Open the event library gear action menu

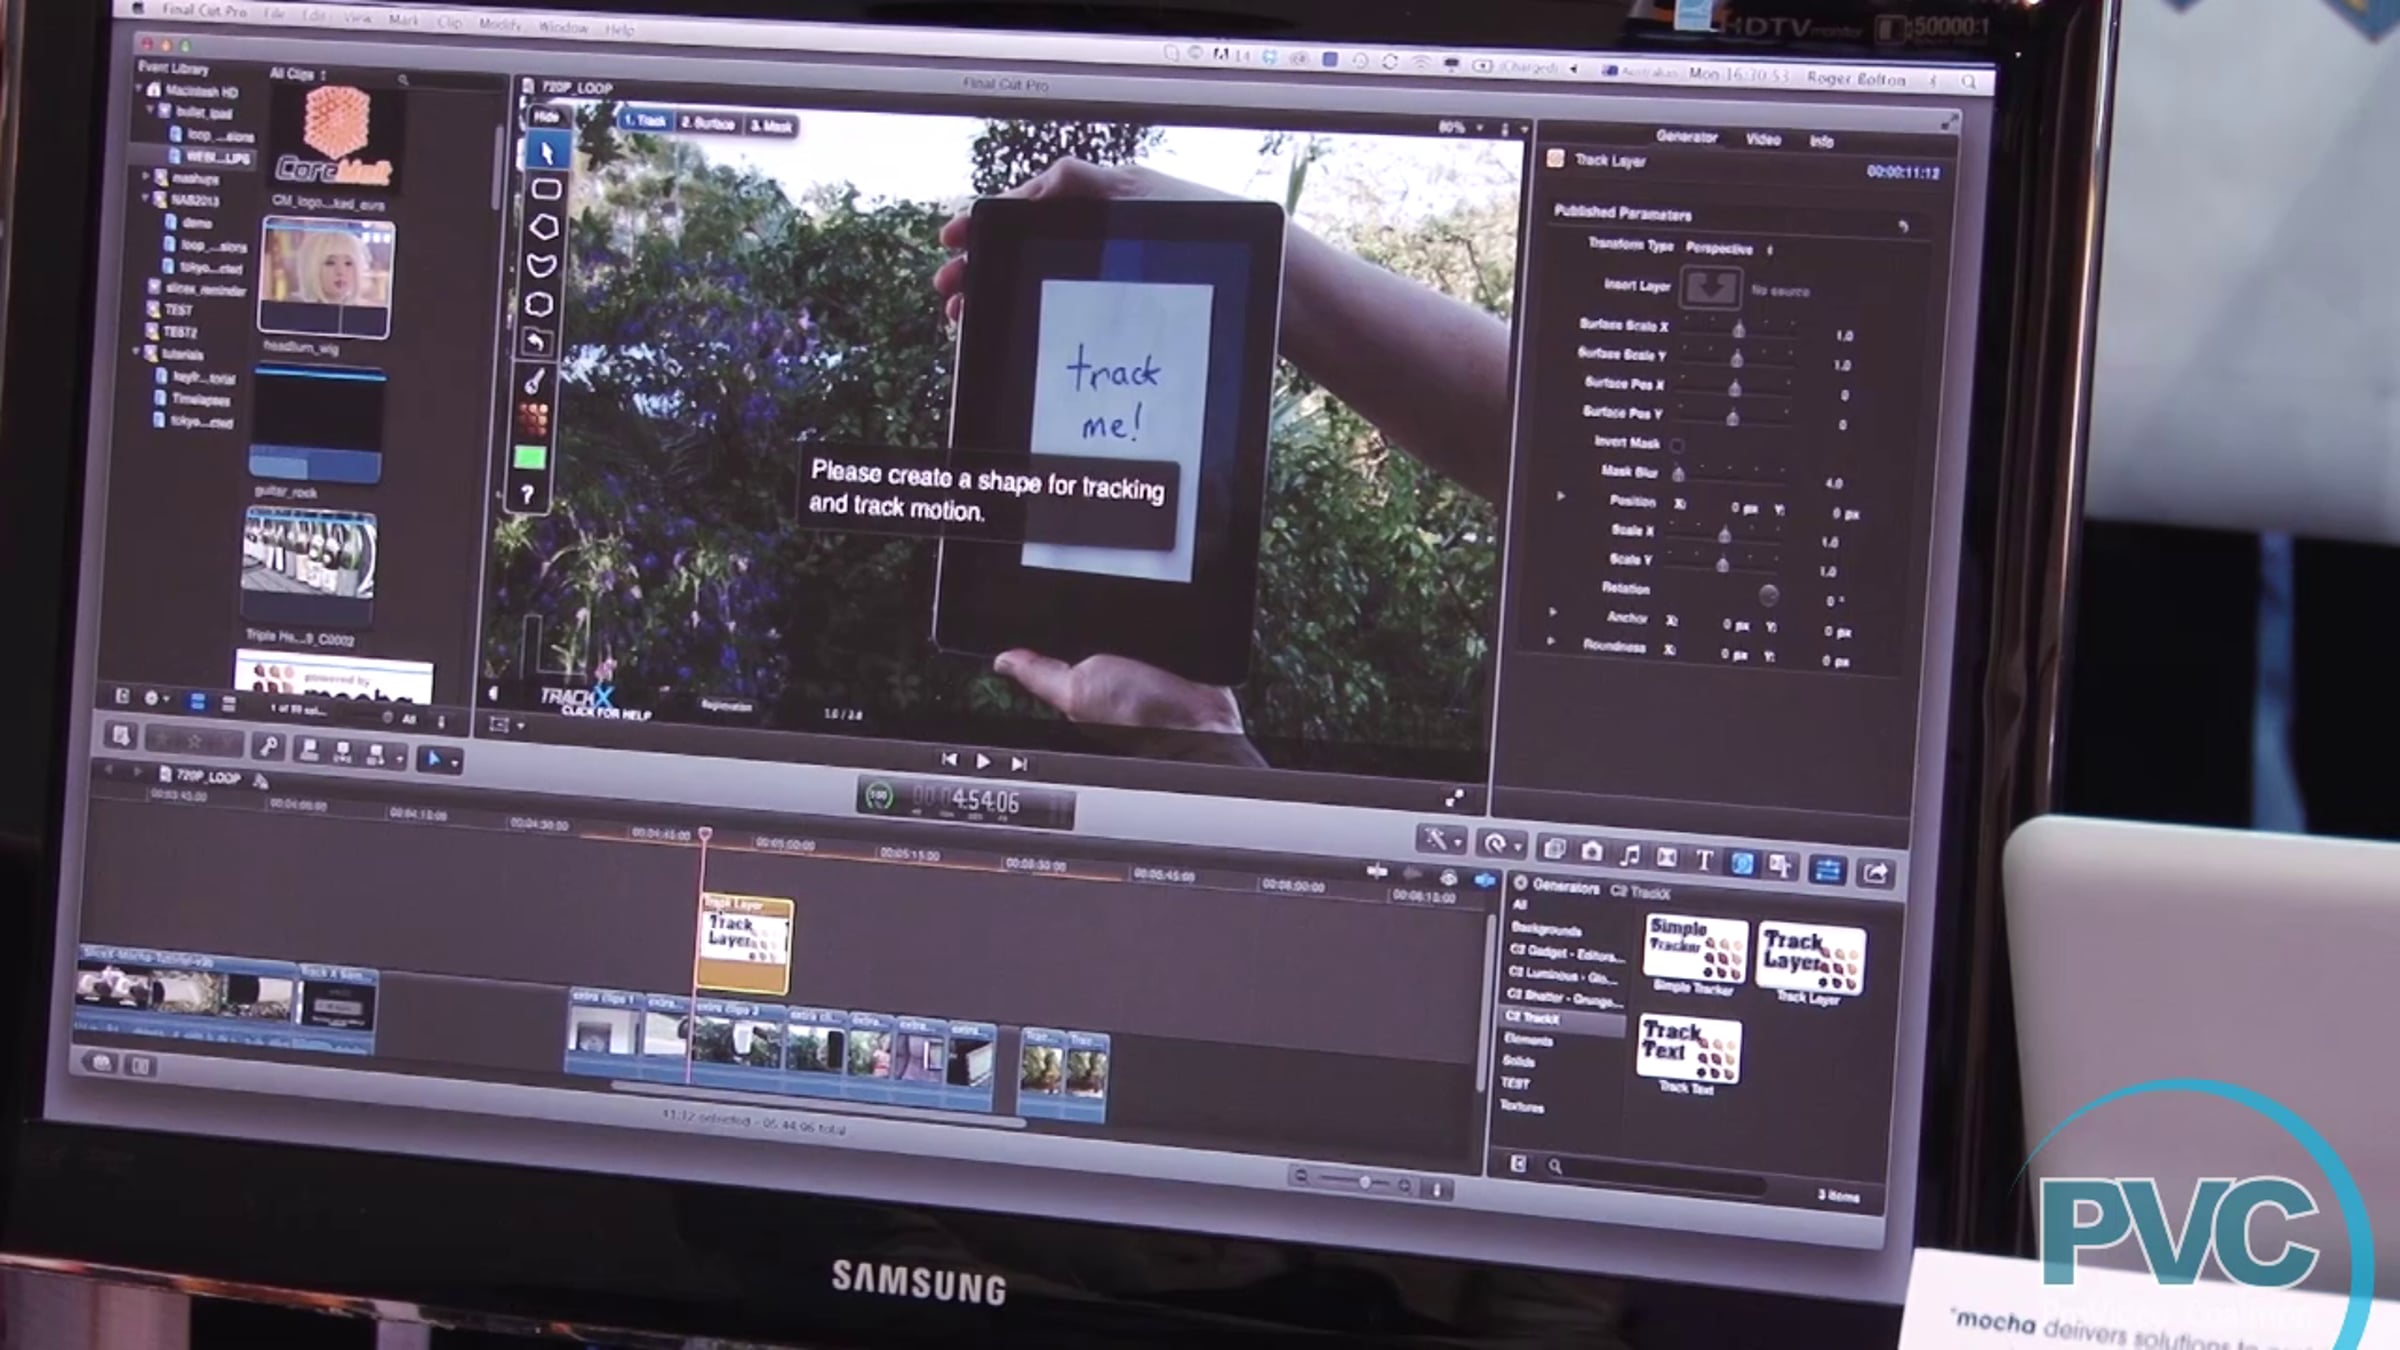157,698
